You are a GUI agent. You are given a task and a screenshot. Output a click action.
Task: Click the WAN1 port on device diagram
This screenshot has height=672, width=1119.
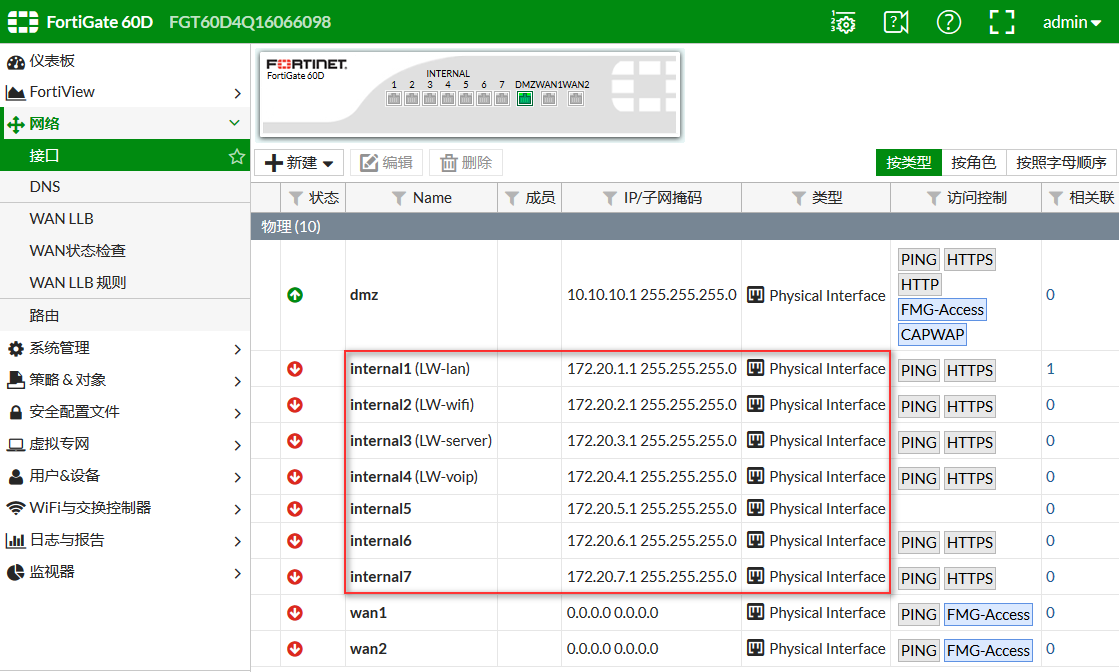[x=549, y=99]
